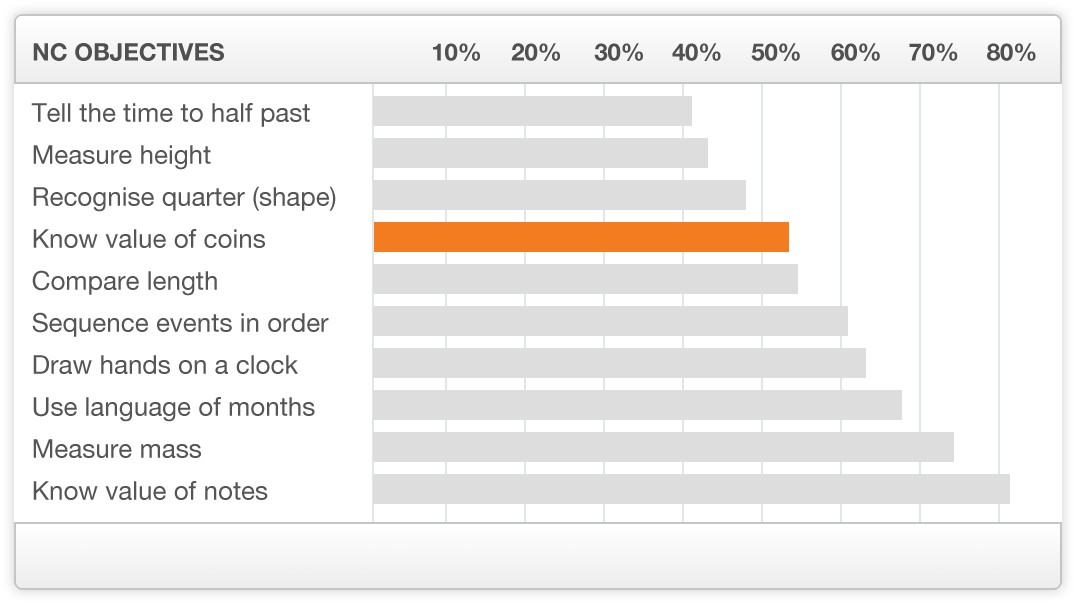The image size is (1076, 604).
Task: Select the Tell the time to half past bar
Action: pos(533,111)
